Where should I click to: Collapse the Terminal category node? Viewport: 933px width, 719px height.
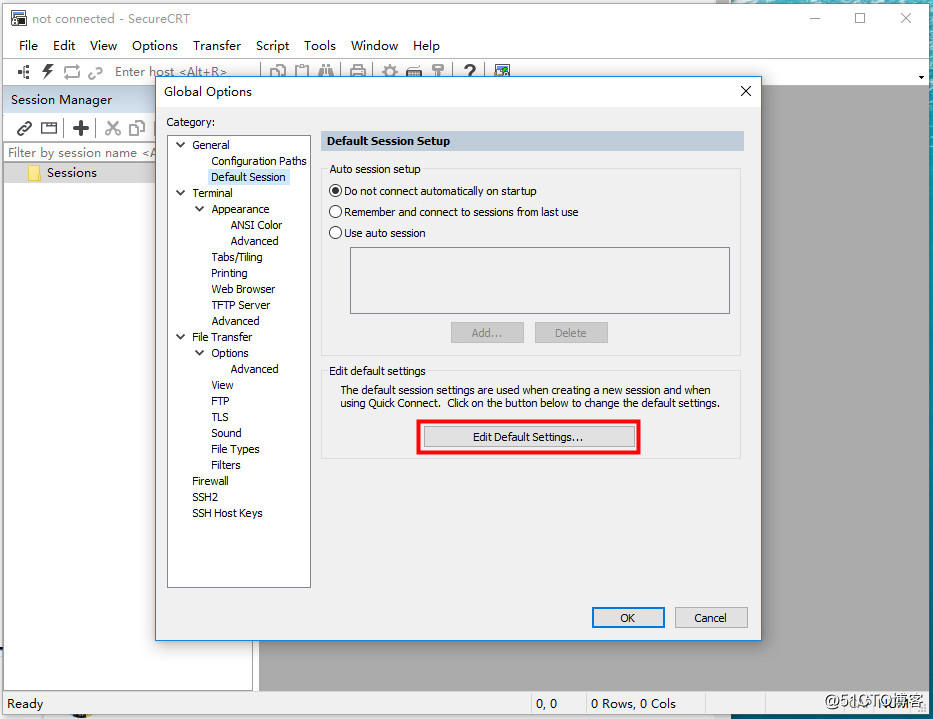pos(181,193)
